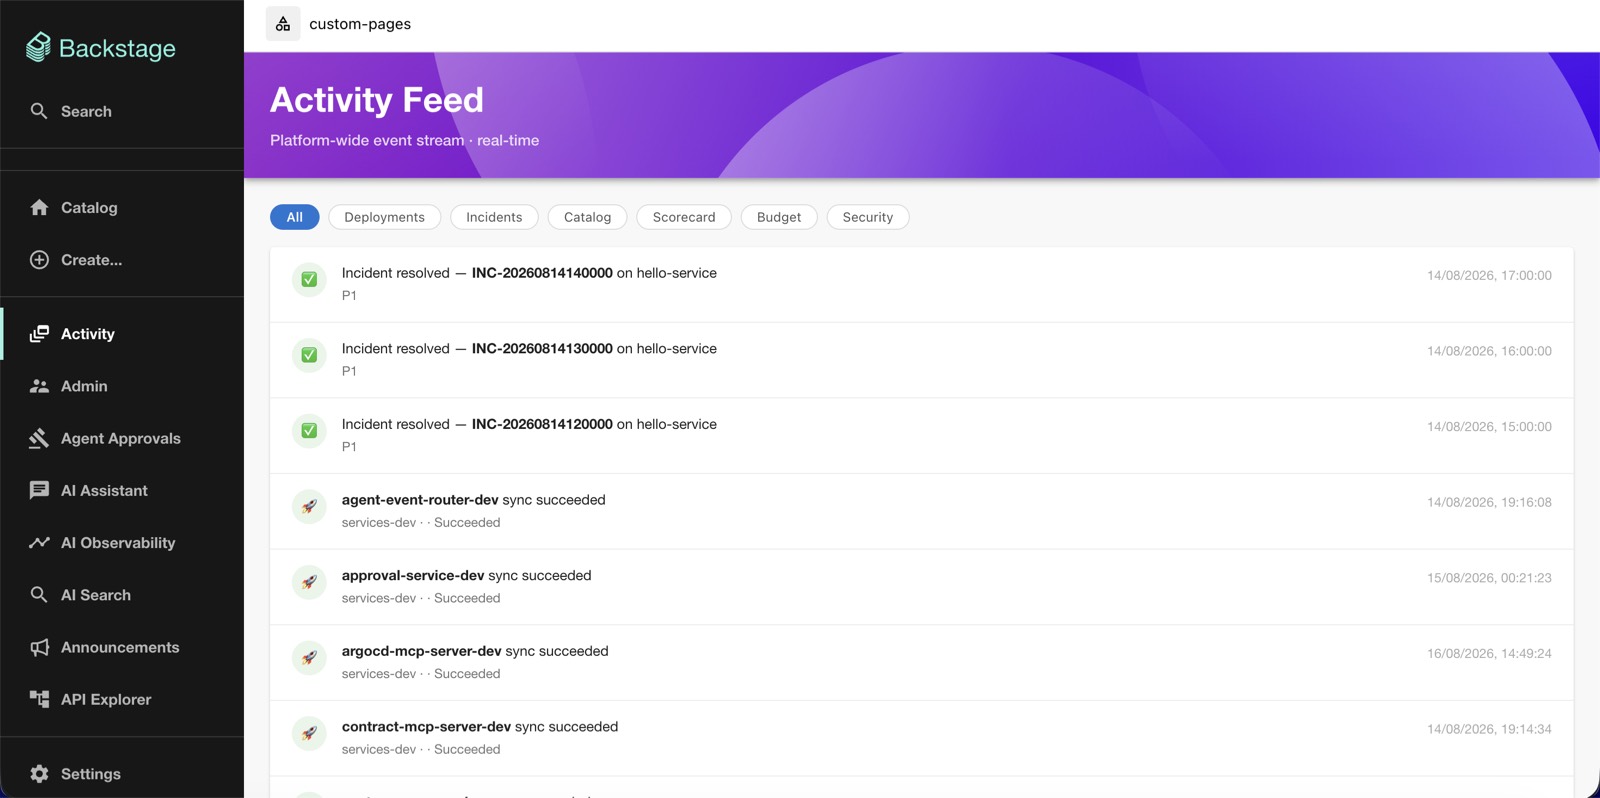Filter feed by Incidents
Screen dimensions: 1600x798
pos(494,217)
